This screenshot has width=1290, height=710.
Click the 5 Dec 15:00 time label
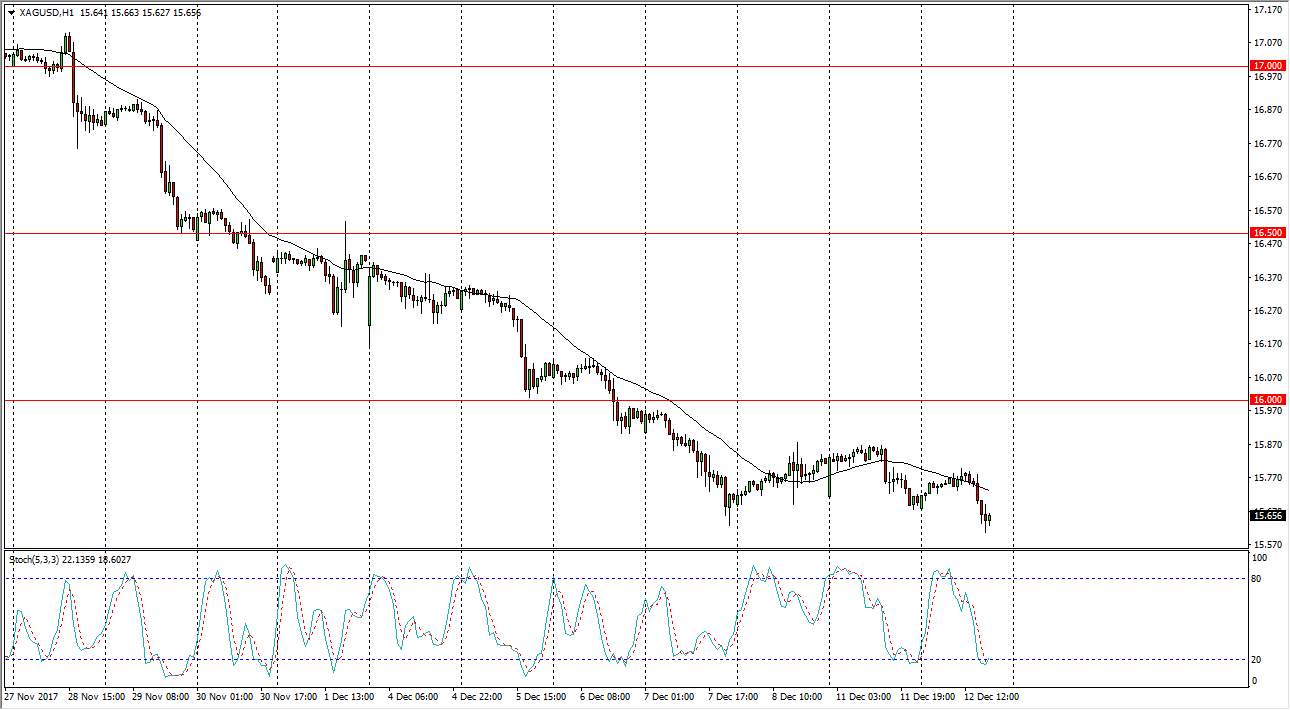click(x=541, y=696)
